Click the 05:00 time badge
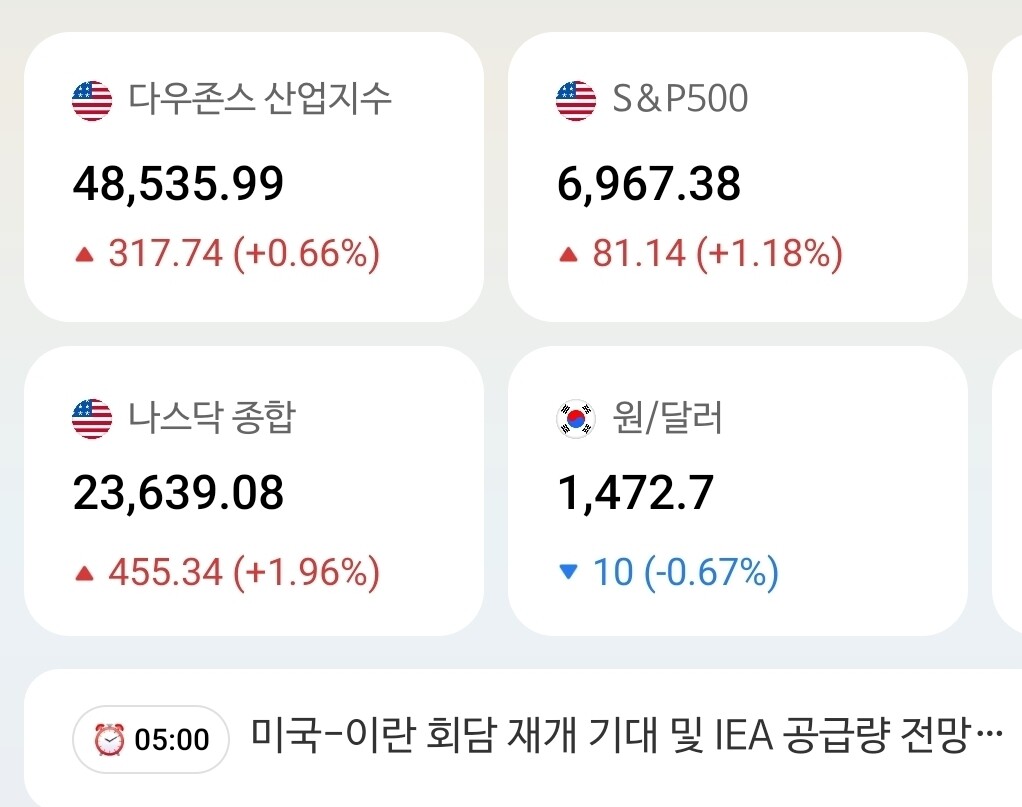Viewport: 1022px width, 807px height. pyautogui.click(x=171, y=740)
